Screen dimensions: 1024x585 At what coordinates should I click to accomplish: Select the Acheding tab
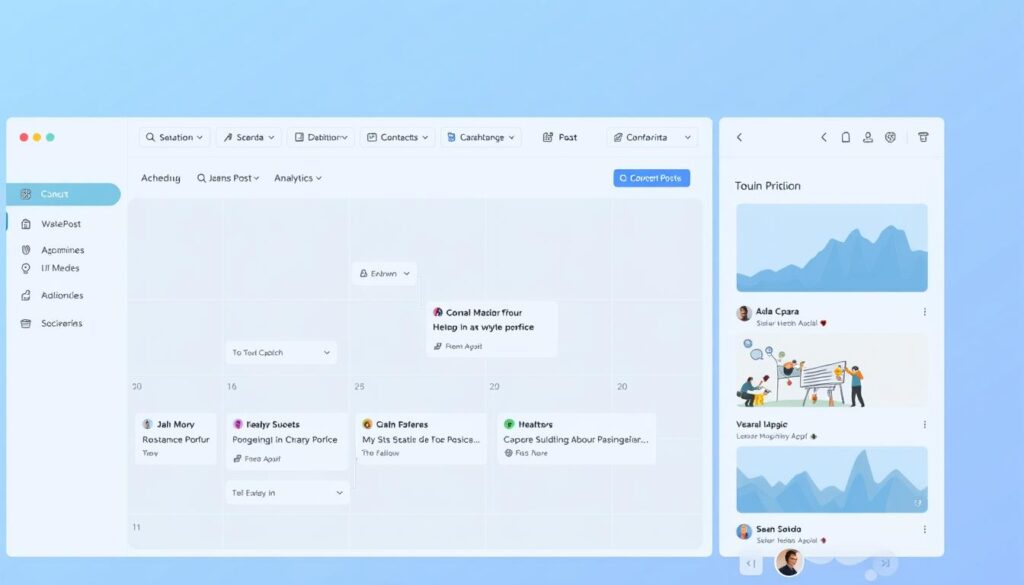(160, 178)
